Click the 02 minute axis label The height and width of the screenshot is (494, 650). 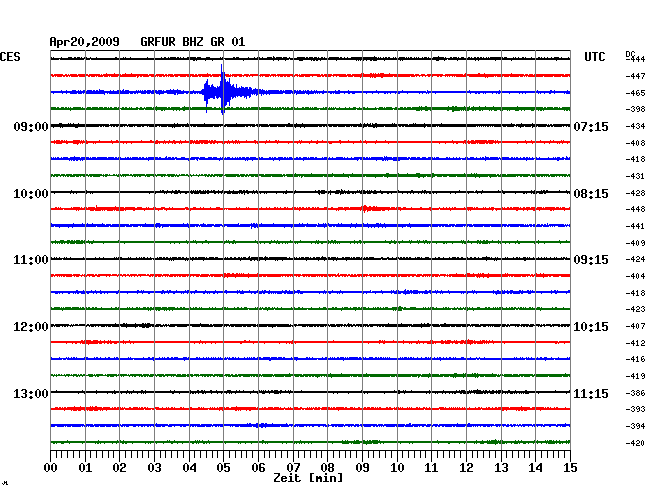(x=119, y=468)
